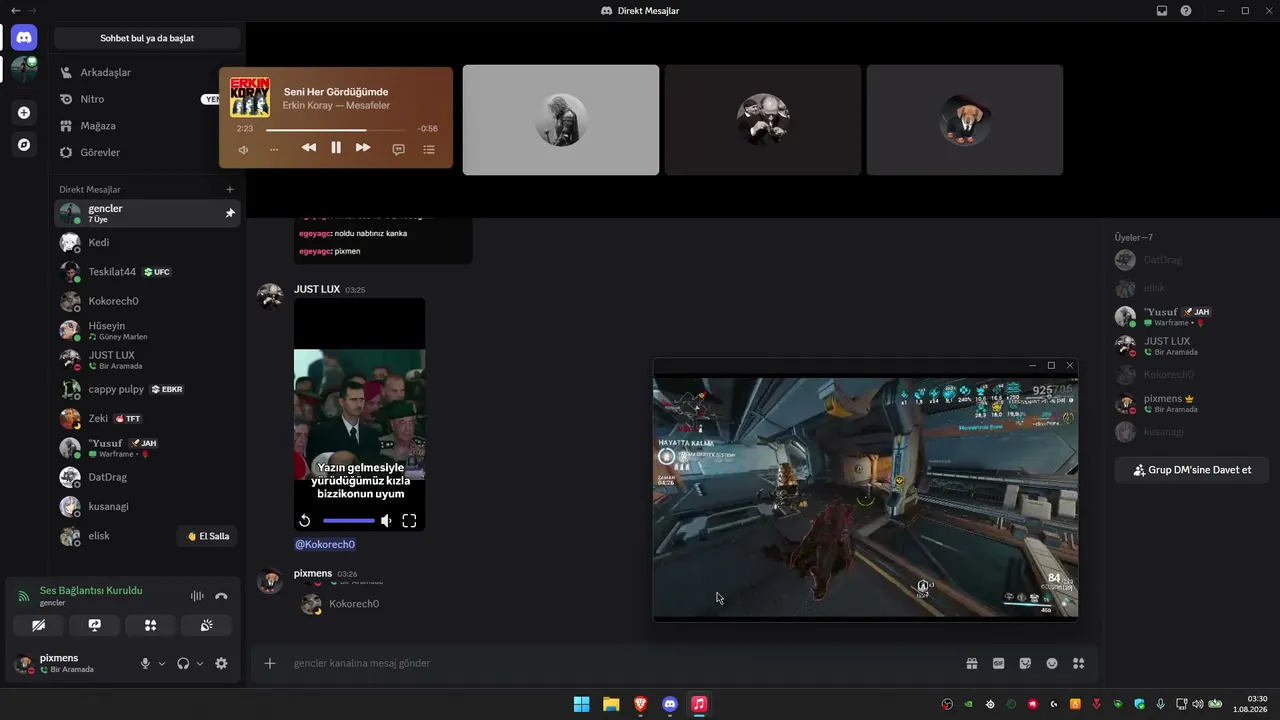Viewport: 1280px width, 720px height.
Task: Open direct message with Hüseyin
Action: (x=147, y=330)
